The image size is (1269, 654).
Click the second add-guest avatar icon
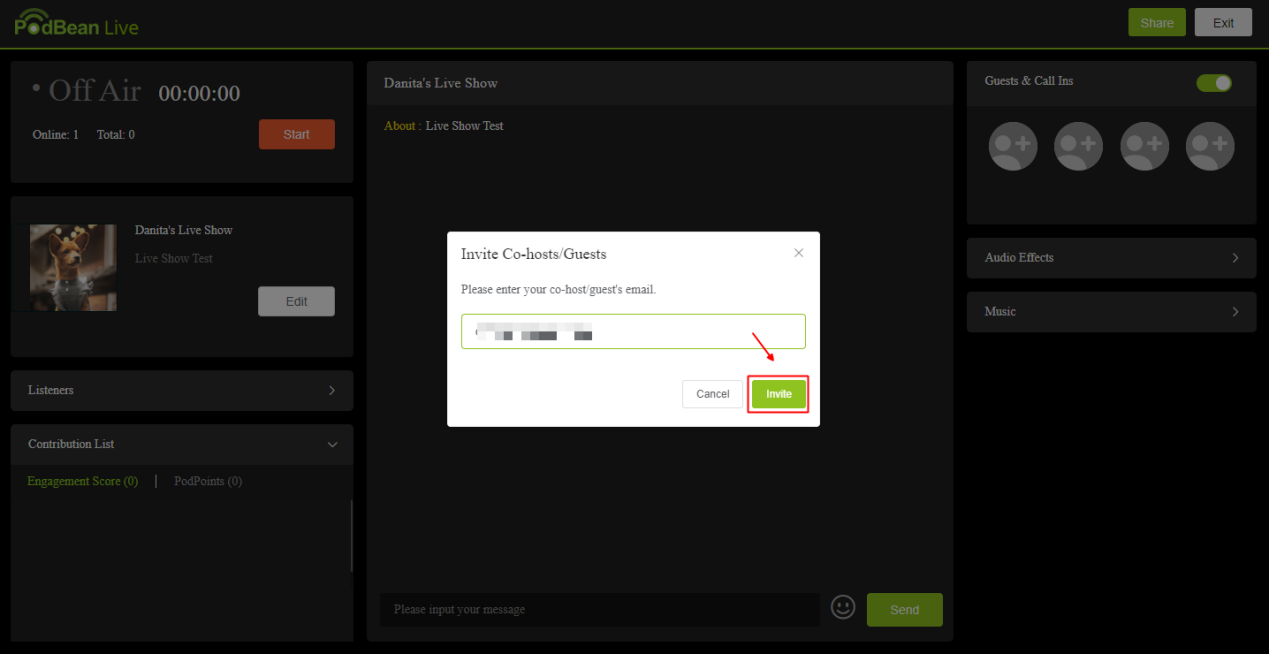point(1078,146)
